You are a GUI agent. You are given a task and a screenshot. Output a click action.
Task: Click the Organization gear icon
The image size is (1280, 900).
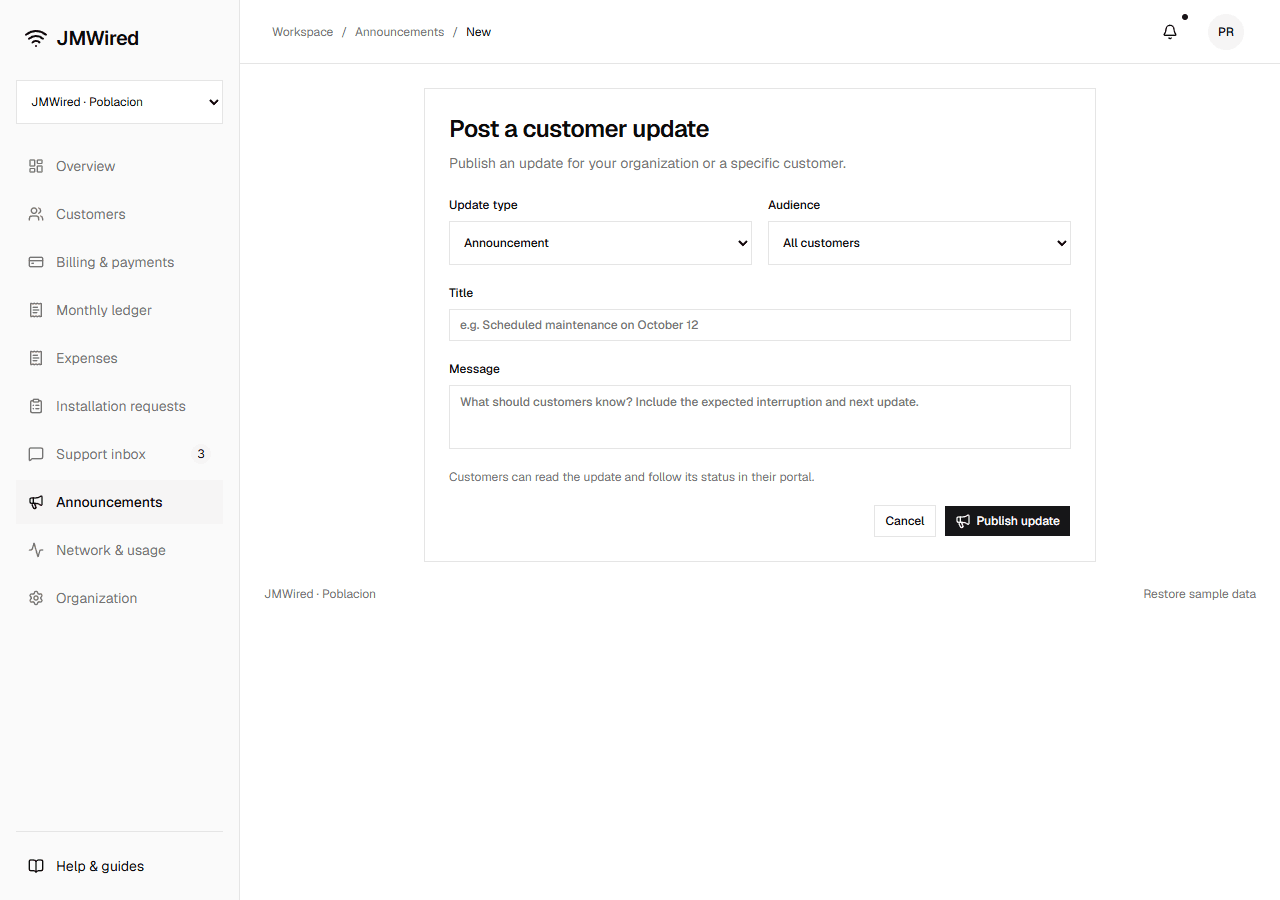pos(36,598)
